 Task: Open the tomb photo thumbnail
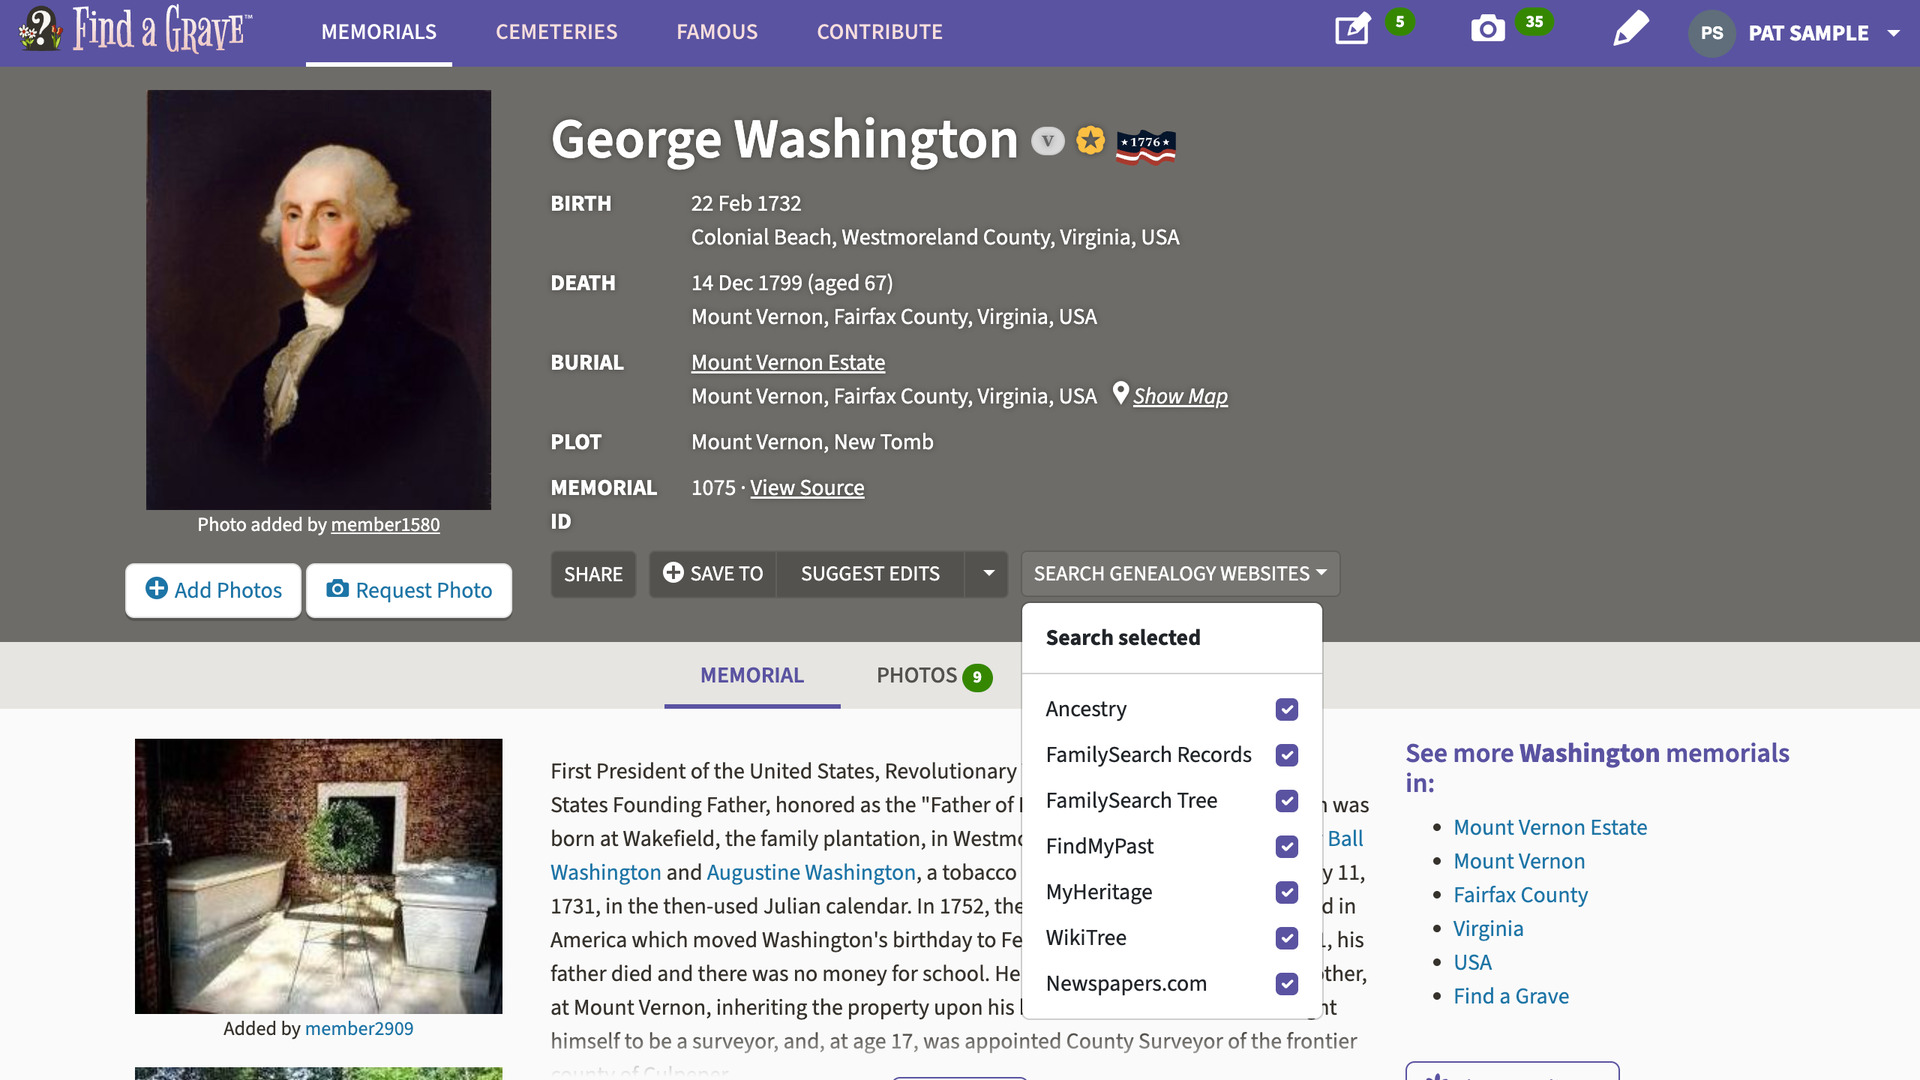pos(318,876)
